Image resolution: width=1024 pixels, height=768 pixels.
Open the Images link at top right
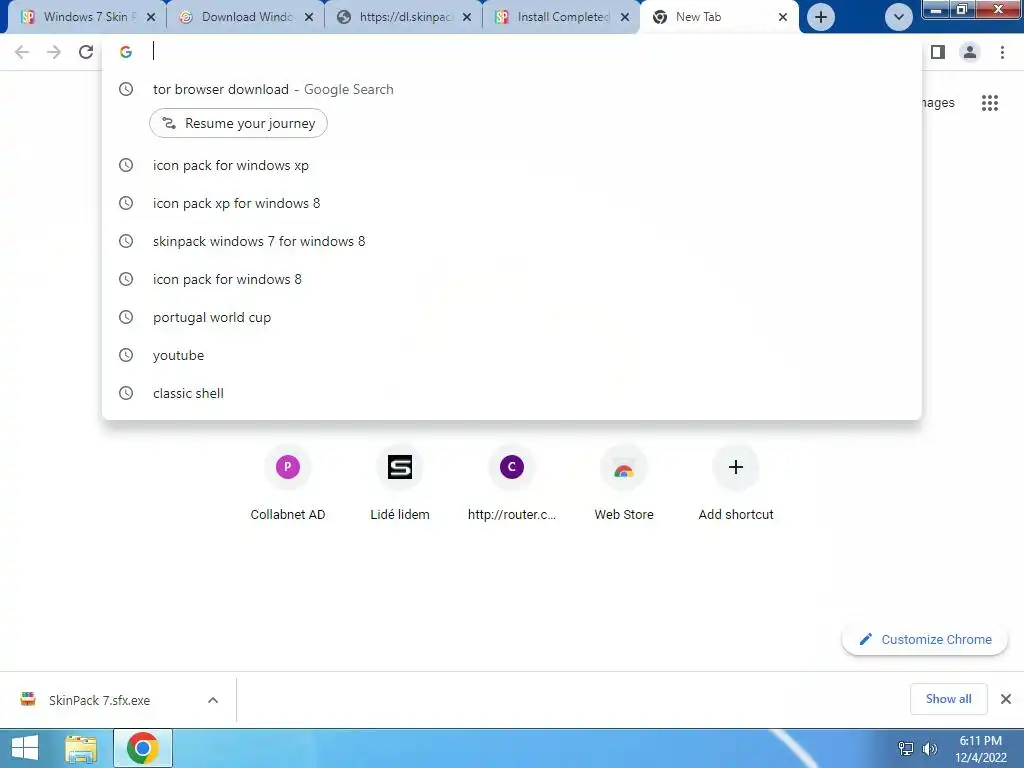938,103
